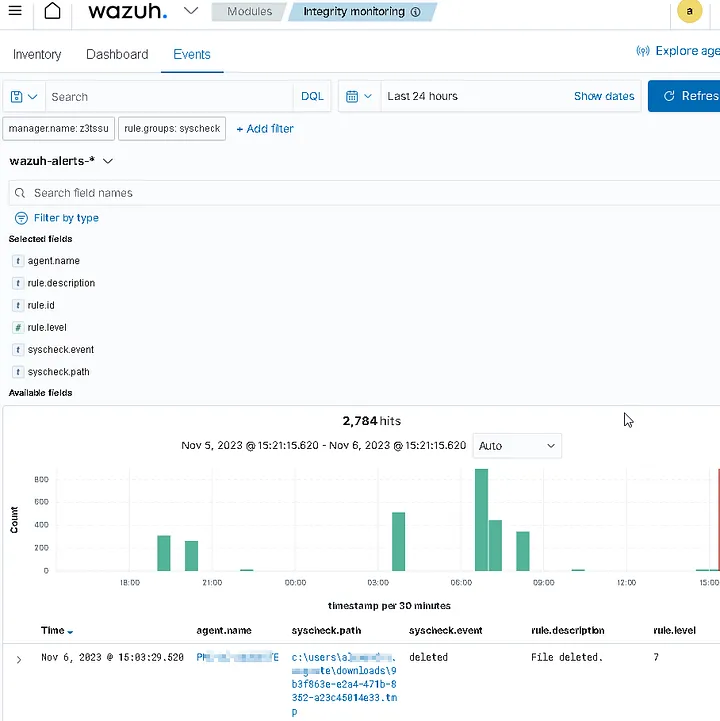
Task: Go to the Wazuh home icon
Action: 52,11
